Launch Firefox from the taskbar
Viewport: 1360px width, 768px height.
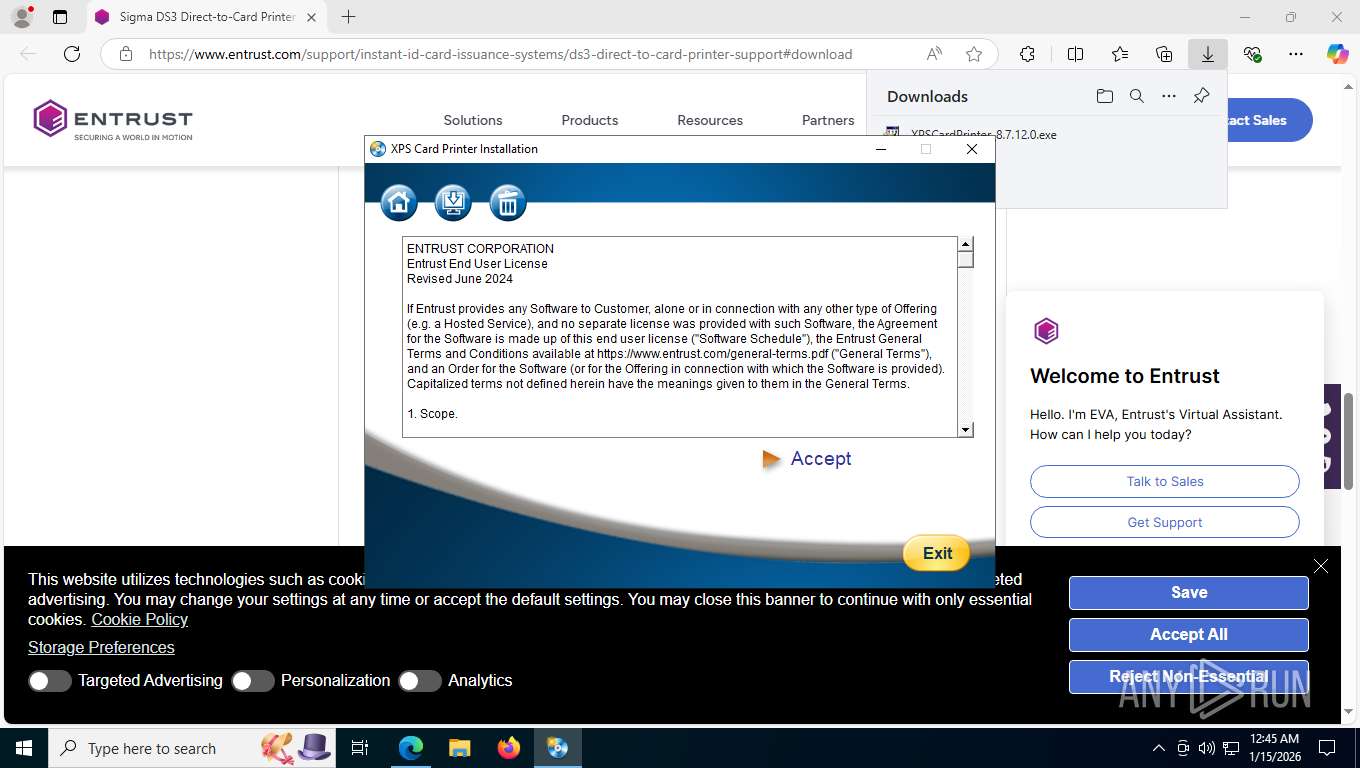(509, 748)
